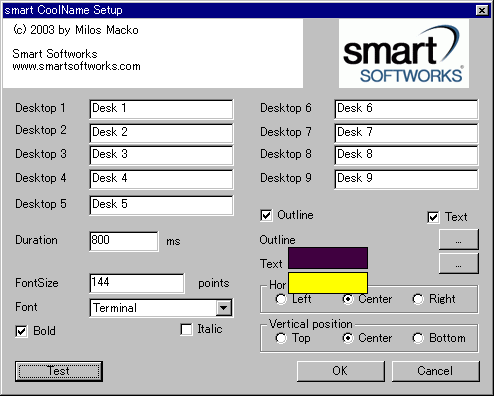
Task: Click the Desktop 3 name field
Action: pyautogui.click(x=161, y=155)
